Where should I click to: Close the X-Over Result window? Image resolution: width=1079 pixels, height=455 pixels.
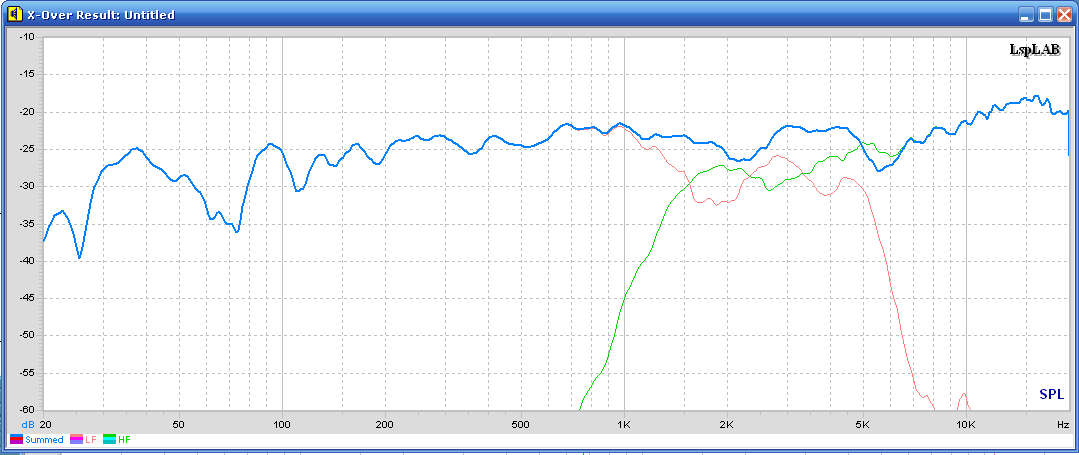tap(1064, 14)
